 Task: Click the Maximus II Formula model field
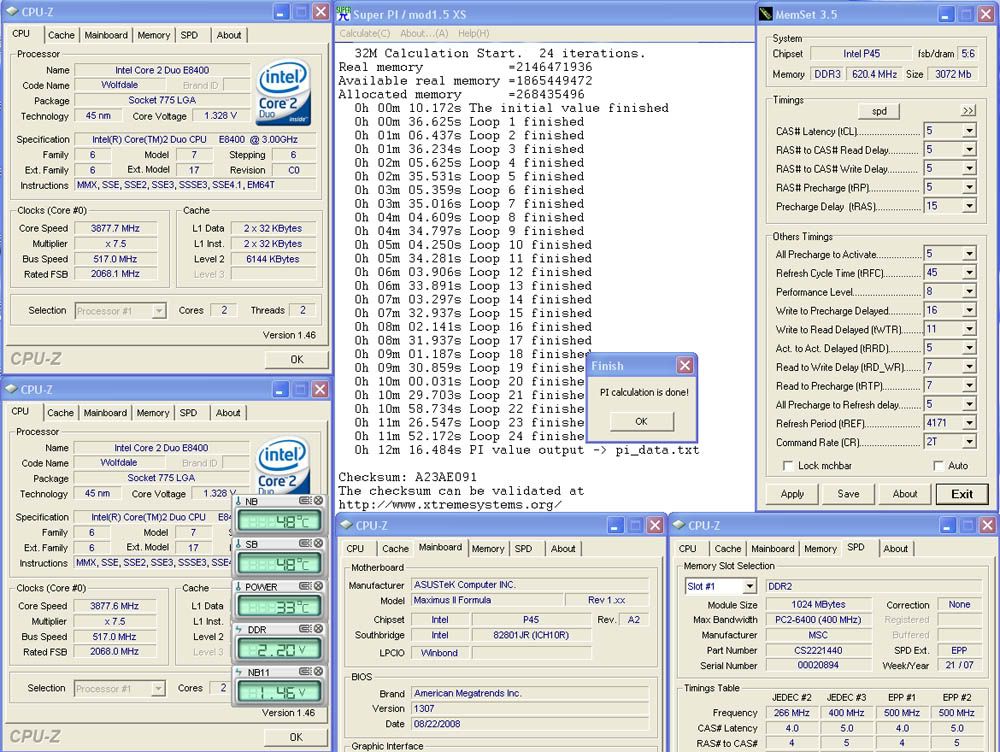[488, 600]
